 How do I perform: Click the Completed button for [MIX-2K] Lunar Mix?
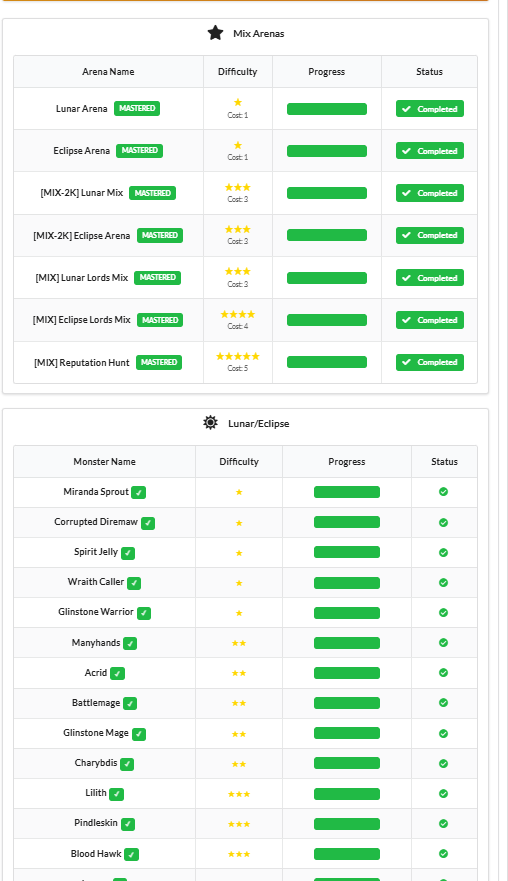430,193
